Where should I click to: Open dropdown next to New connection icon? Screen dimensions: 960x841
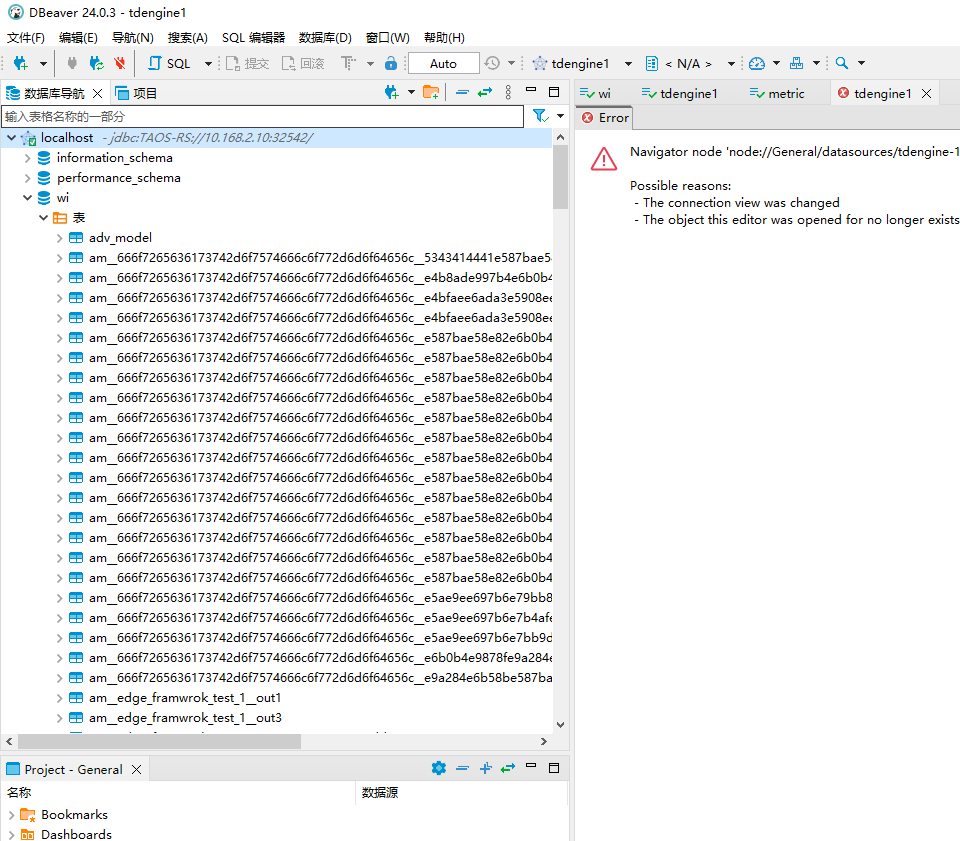(x=43, y=63)
